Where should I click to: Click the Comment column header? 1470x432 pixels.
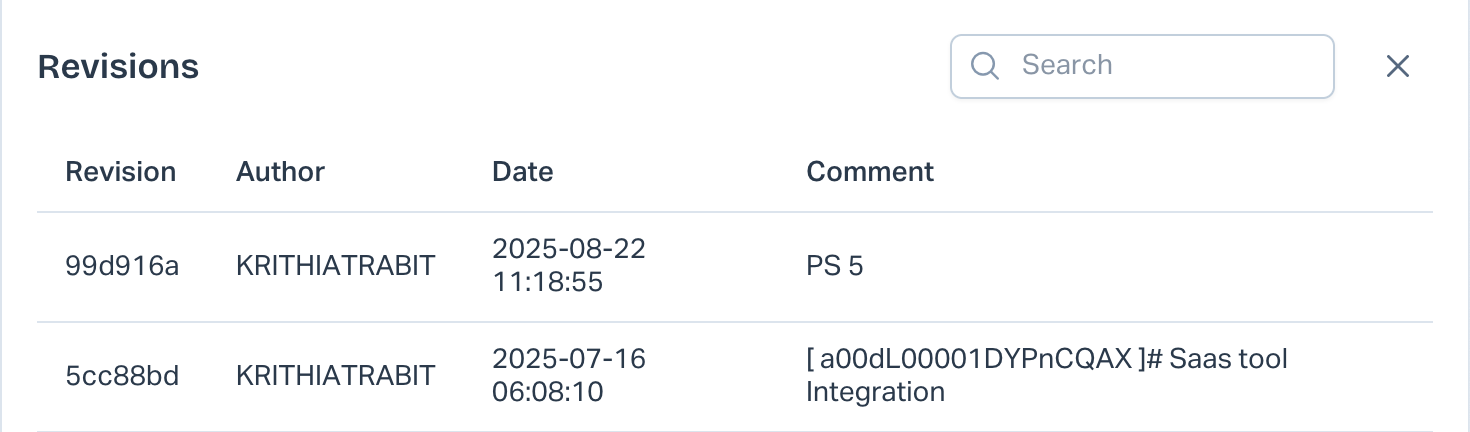tap(870, 172)
